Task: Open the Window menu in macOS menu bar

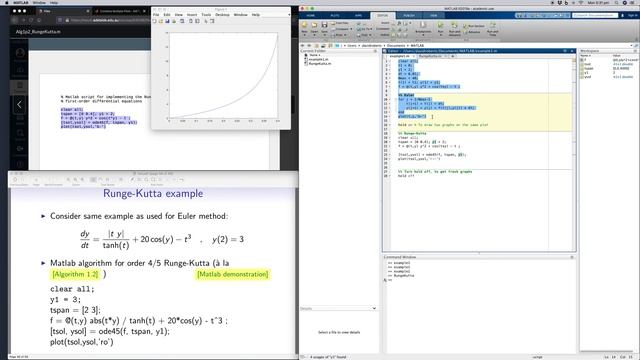Action: pyautogui.click(x=39, y=3)
